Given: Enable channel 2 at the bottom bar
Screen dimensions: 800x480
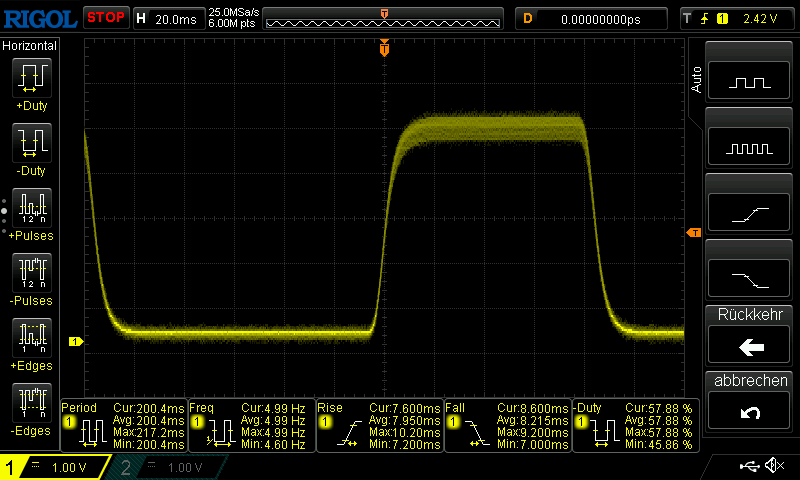Looking at the screenshot, I should tap(166, 468).
